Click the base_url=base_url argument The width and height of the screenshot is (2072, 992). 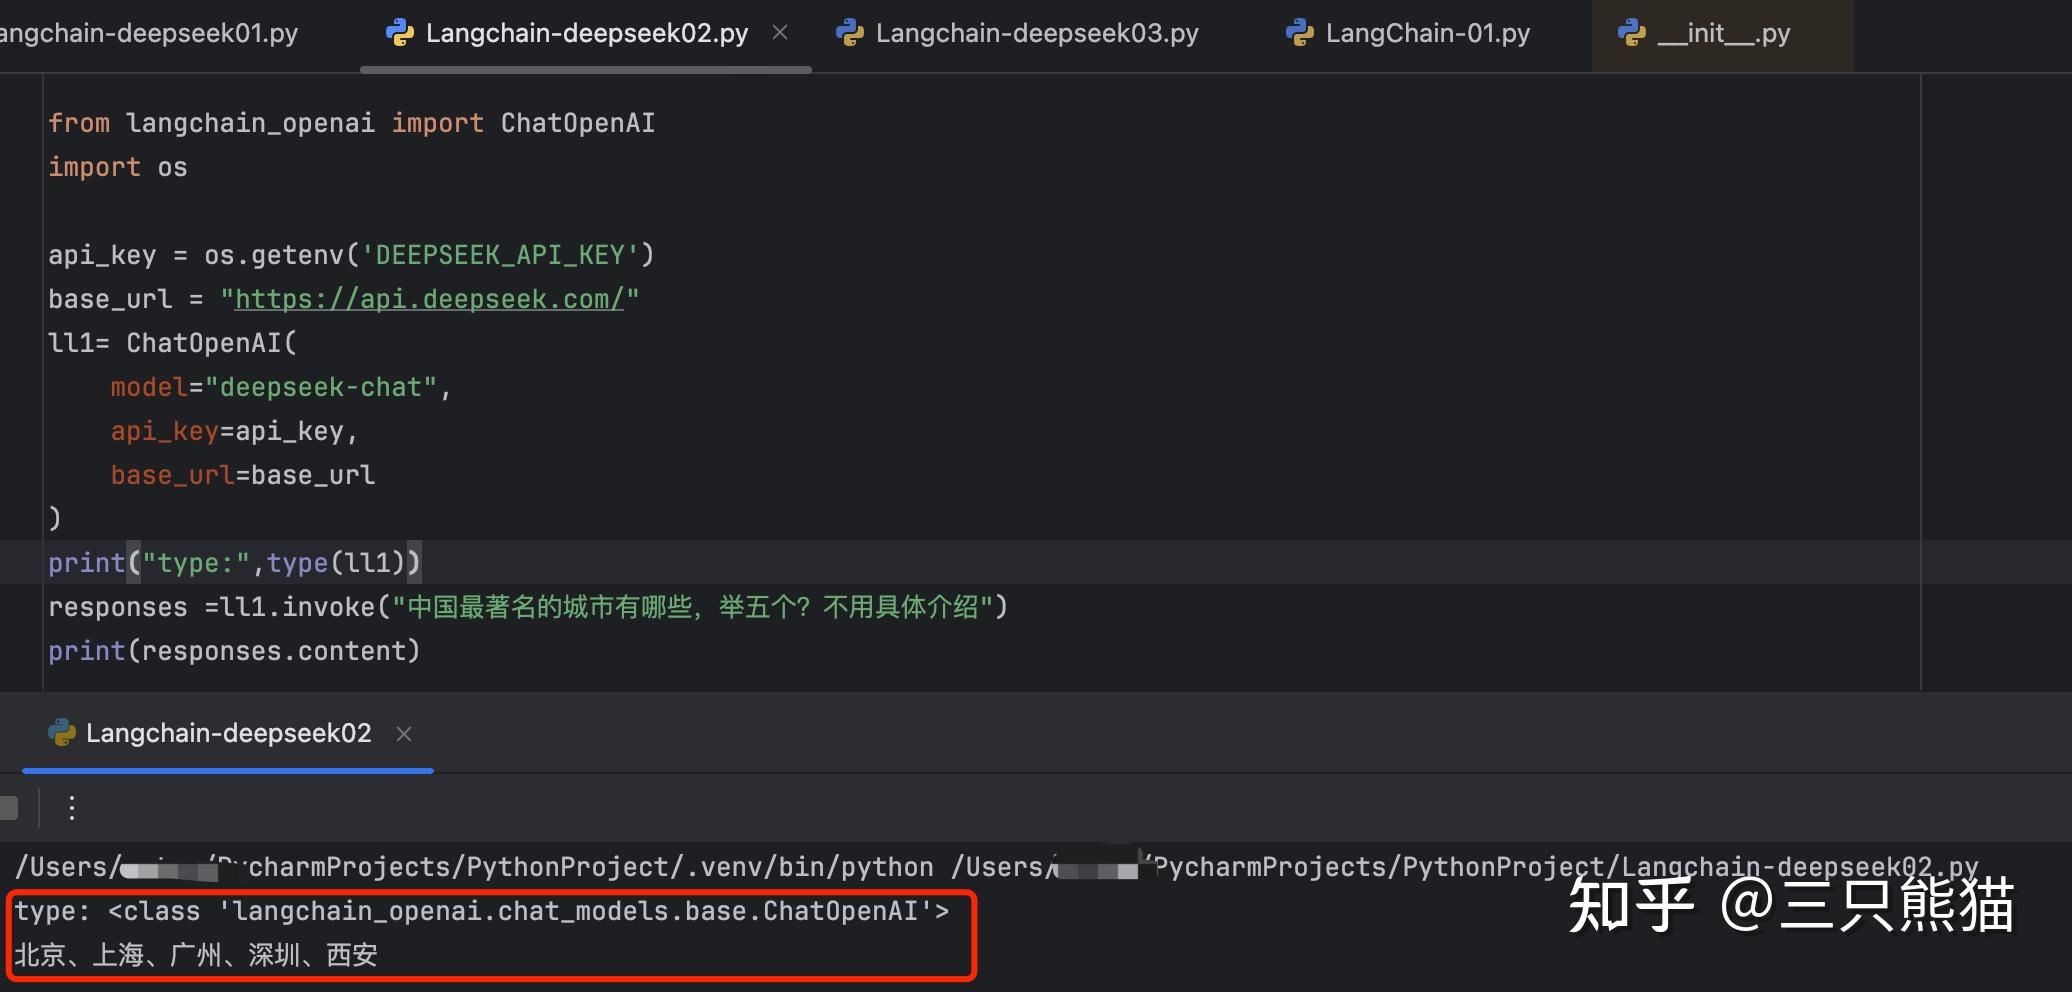(x=243, y=475)
